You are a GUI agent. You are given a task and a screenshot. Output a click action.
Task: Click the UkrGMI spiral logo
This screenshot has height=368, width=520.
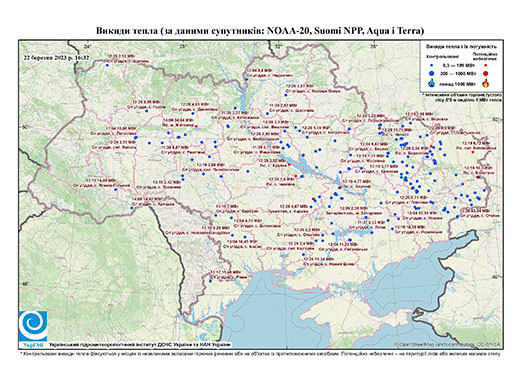[33, 326]
